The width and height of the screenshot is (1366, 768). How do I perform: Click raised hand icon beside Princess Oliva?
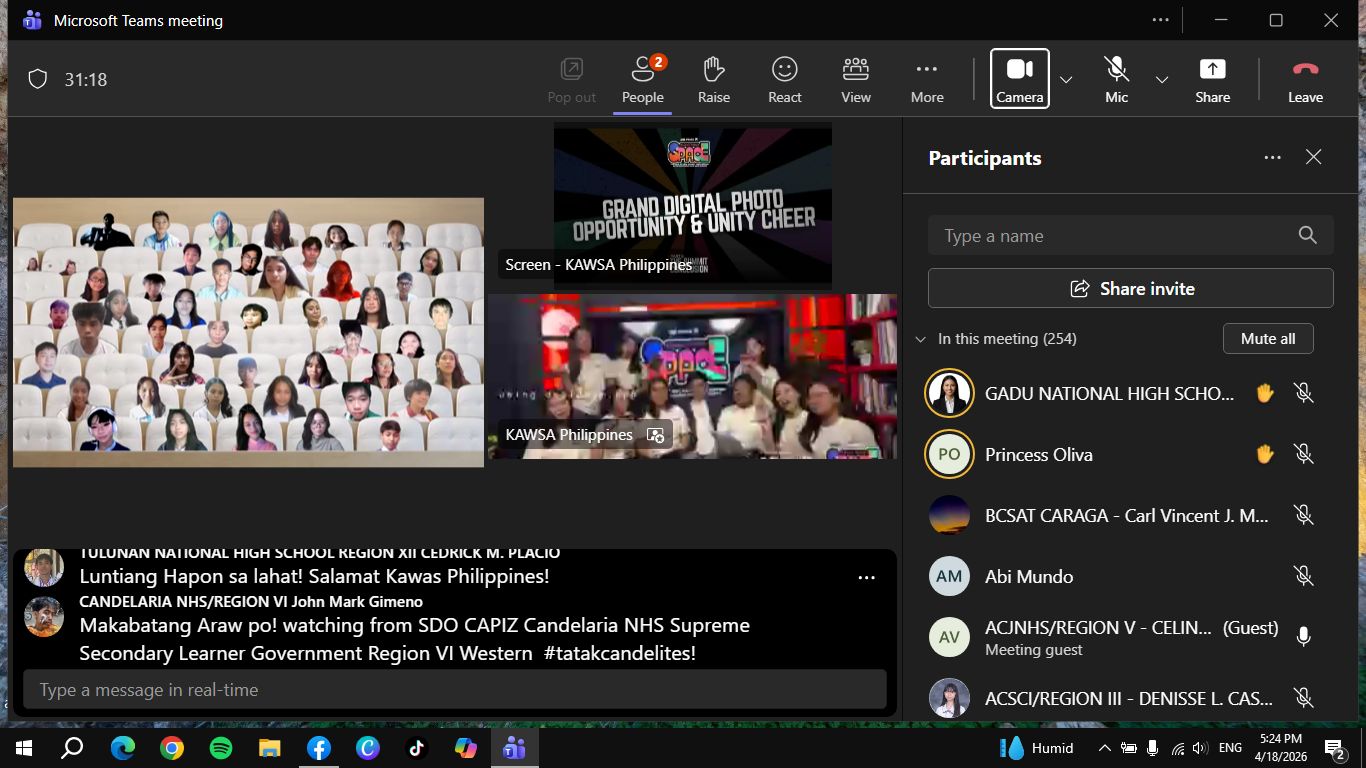pos(1265,454)
